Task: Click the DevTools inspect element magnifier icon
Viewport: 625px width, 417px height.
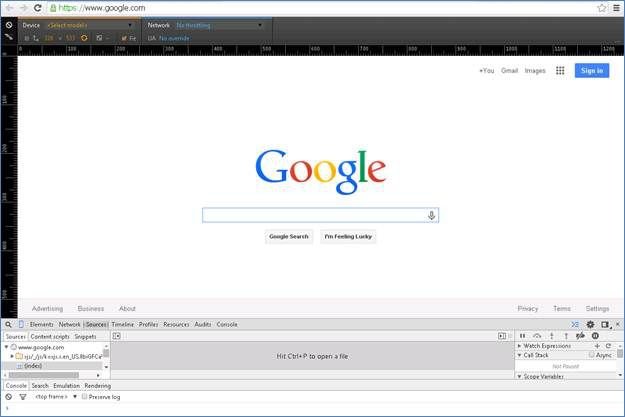Action: (8, 325)
